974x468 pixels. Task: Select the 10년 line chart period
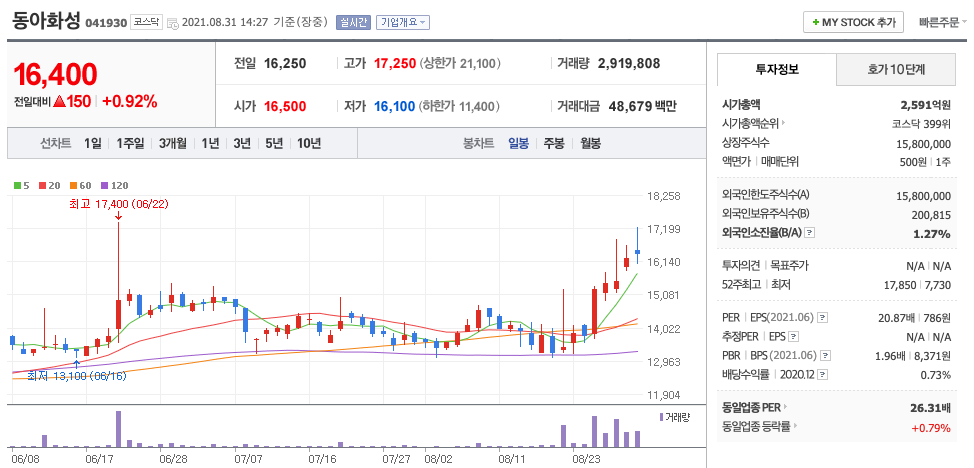pos(309,144)
